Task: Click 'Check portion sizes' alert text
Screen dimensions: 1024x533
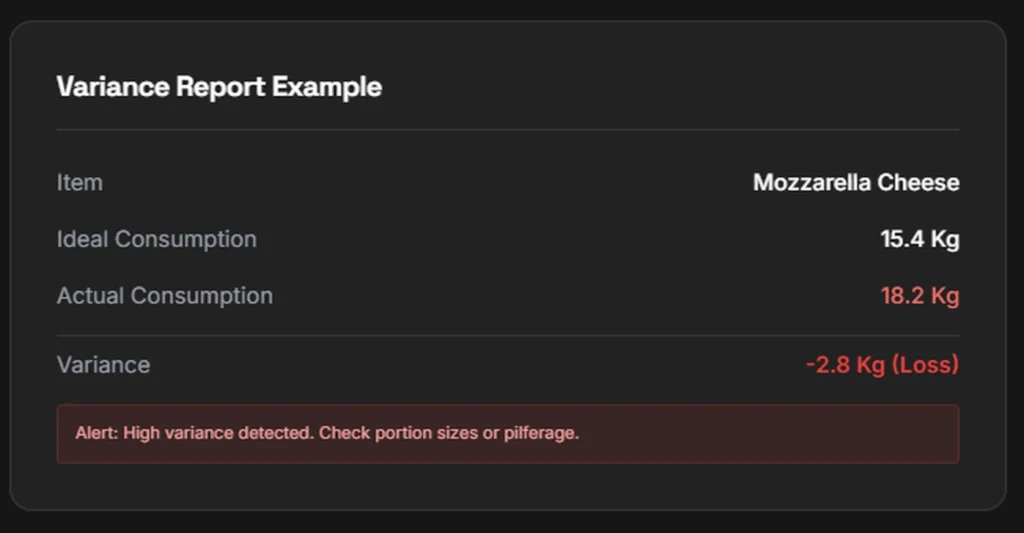Action: (386, 434)
